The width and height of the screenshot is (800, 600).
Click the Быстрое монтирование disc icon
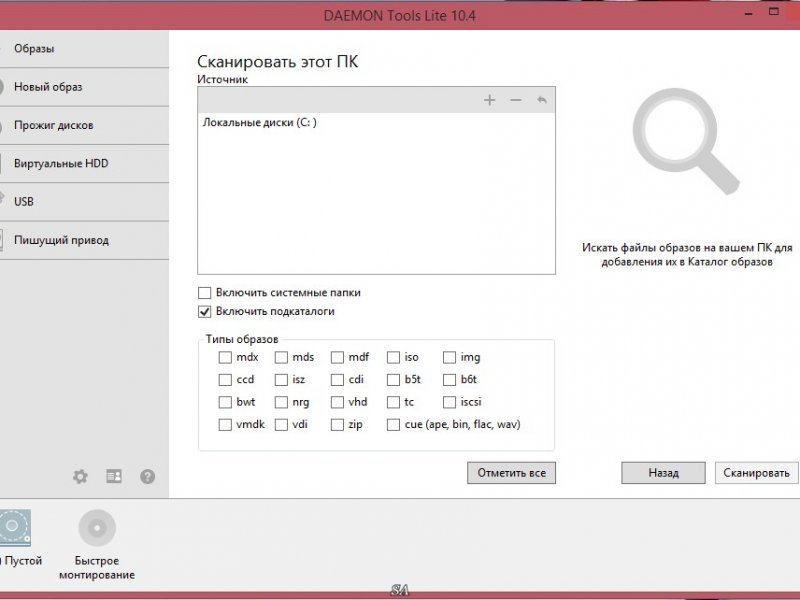[97, 528]
